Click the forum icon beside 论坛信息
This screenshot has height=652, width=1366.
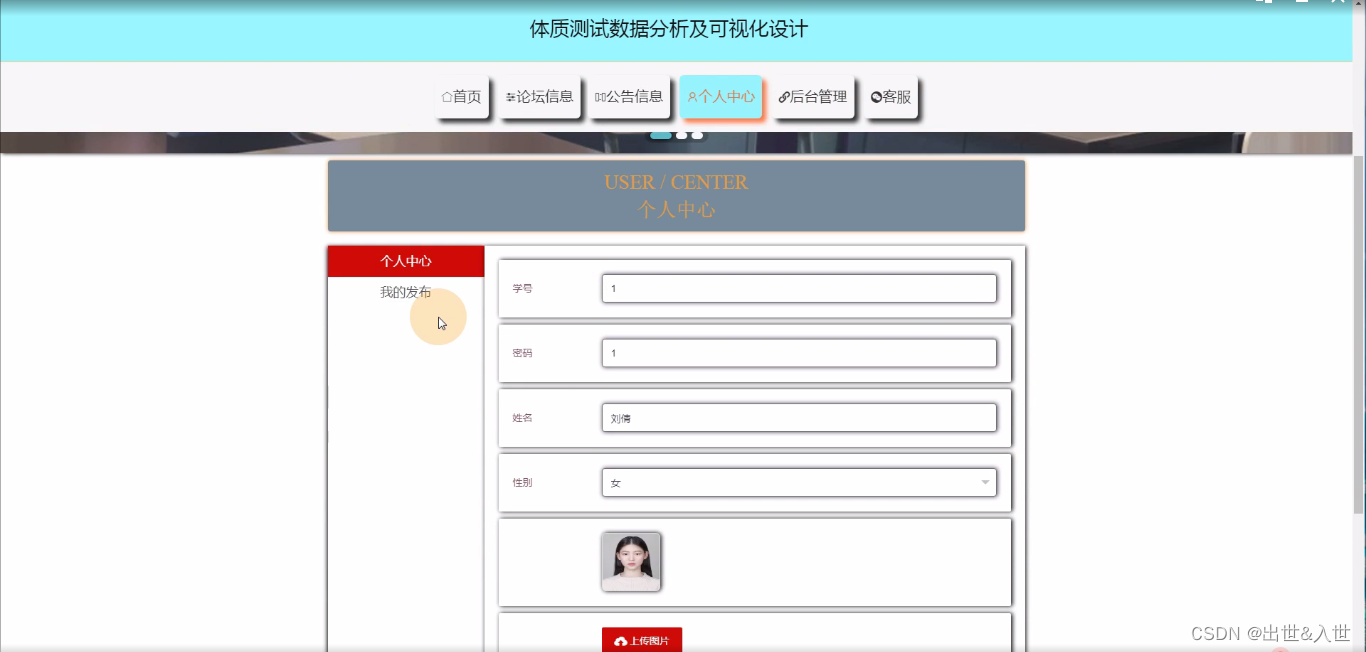511,97
